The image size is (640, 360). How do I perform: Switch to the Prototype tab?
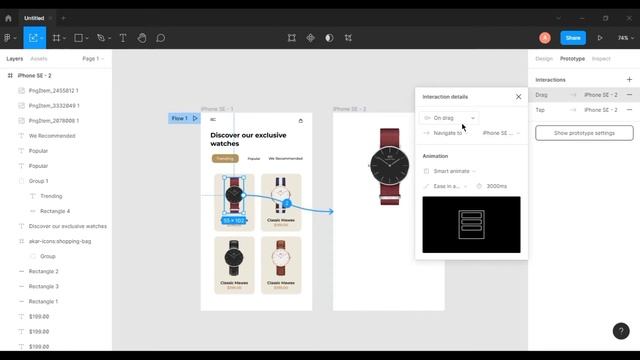coord(572,59)
